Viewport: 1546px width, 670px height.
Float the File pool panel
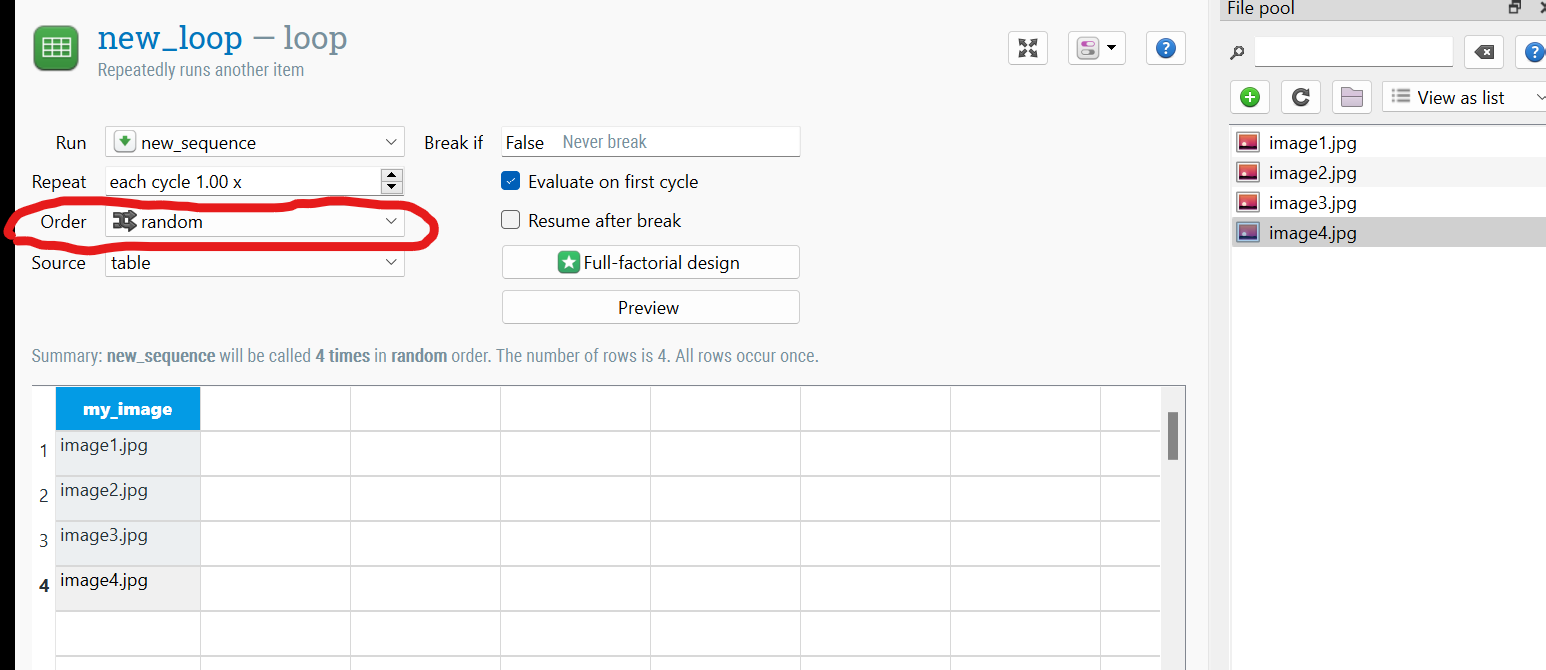1515,8
